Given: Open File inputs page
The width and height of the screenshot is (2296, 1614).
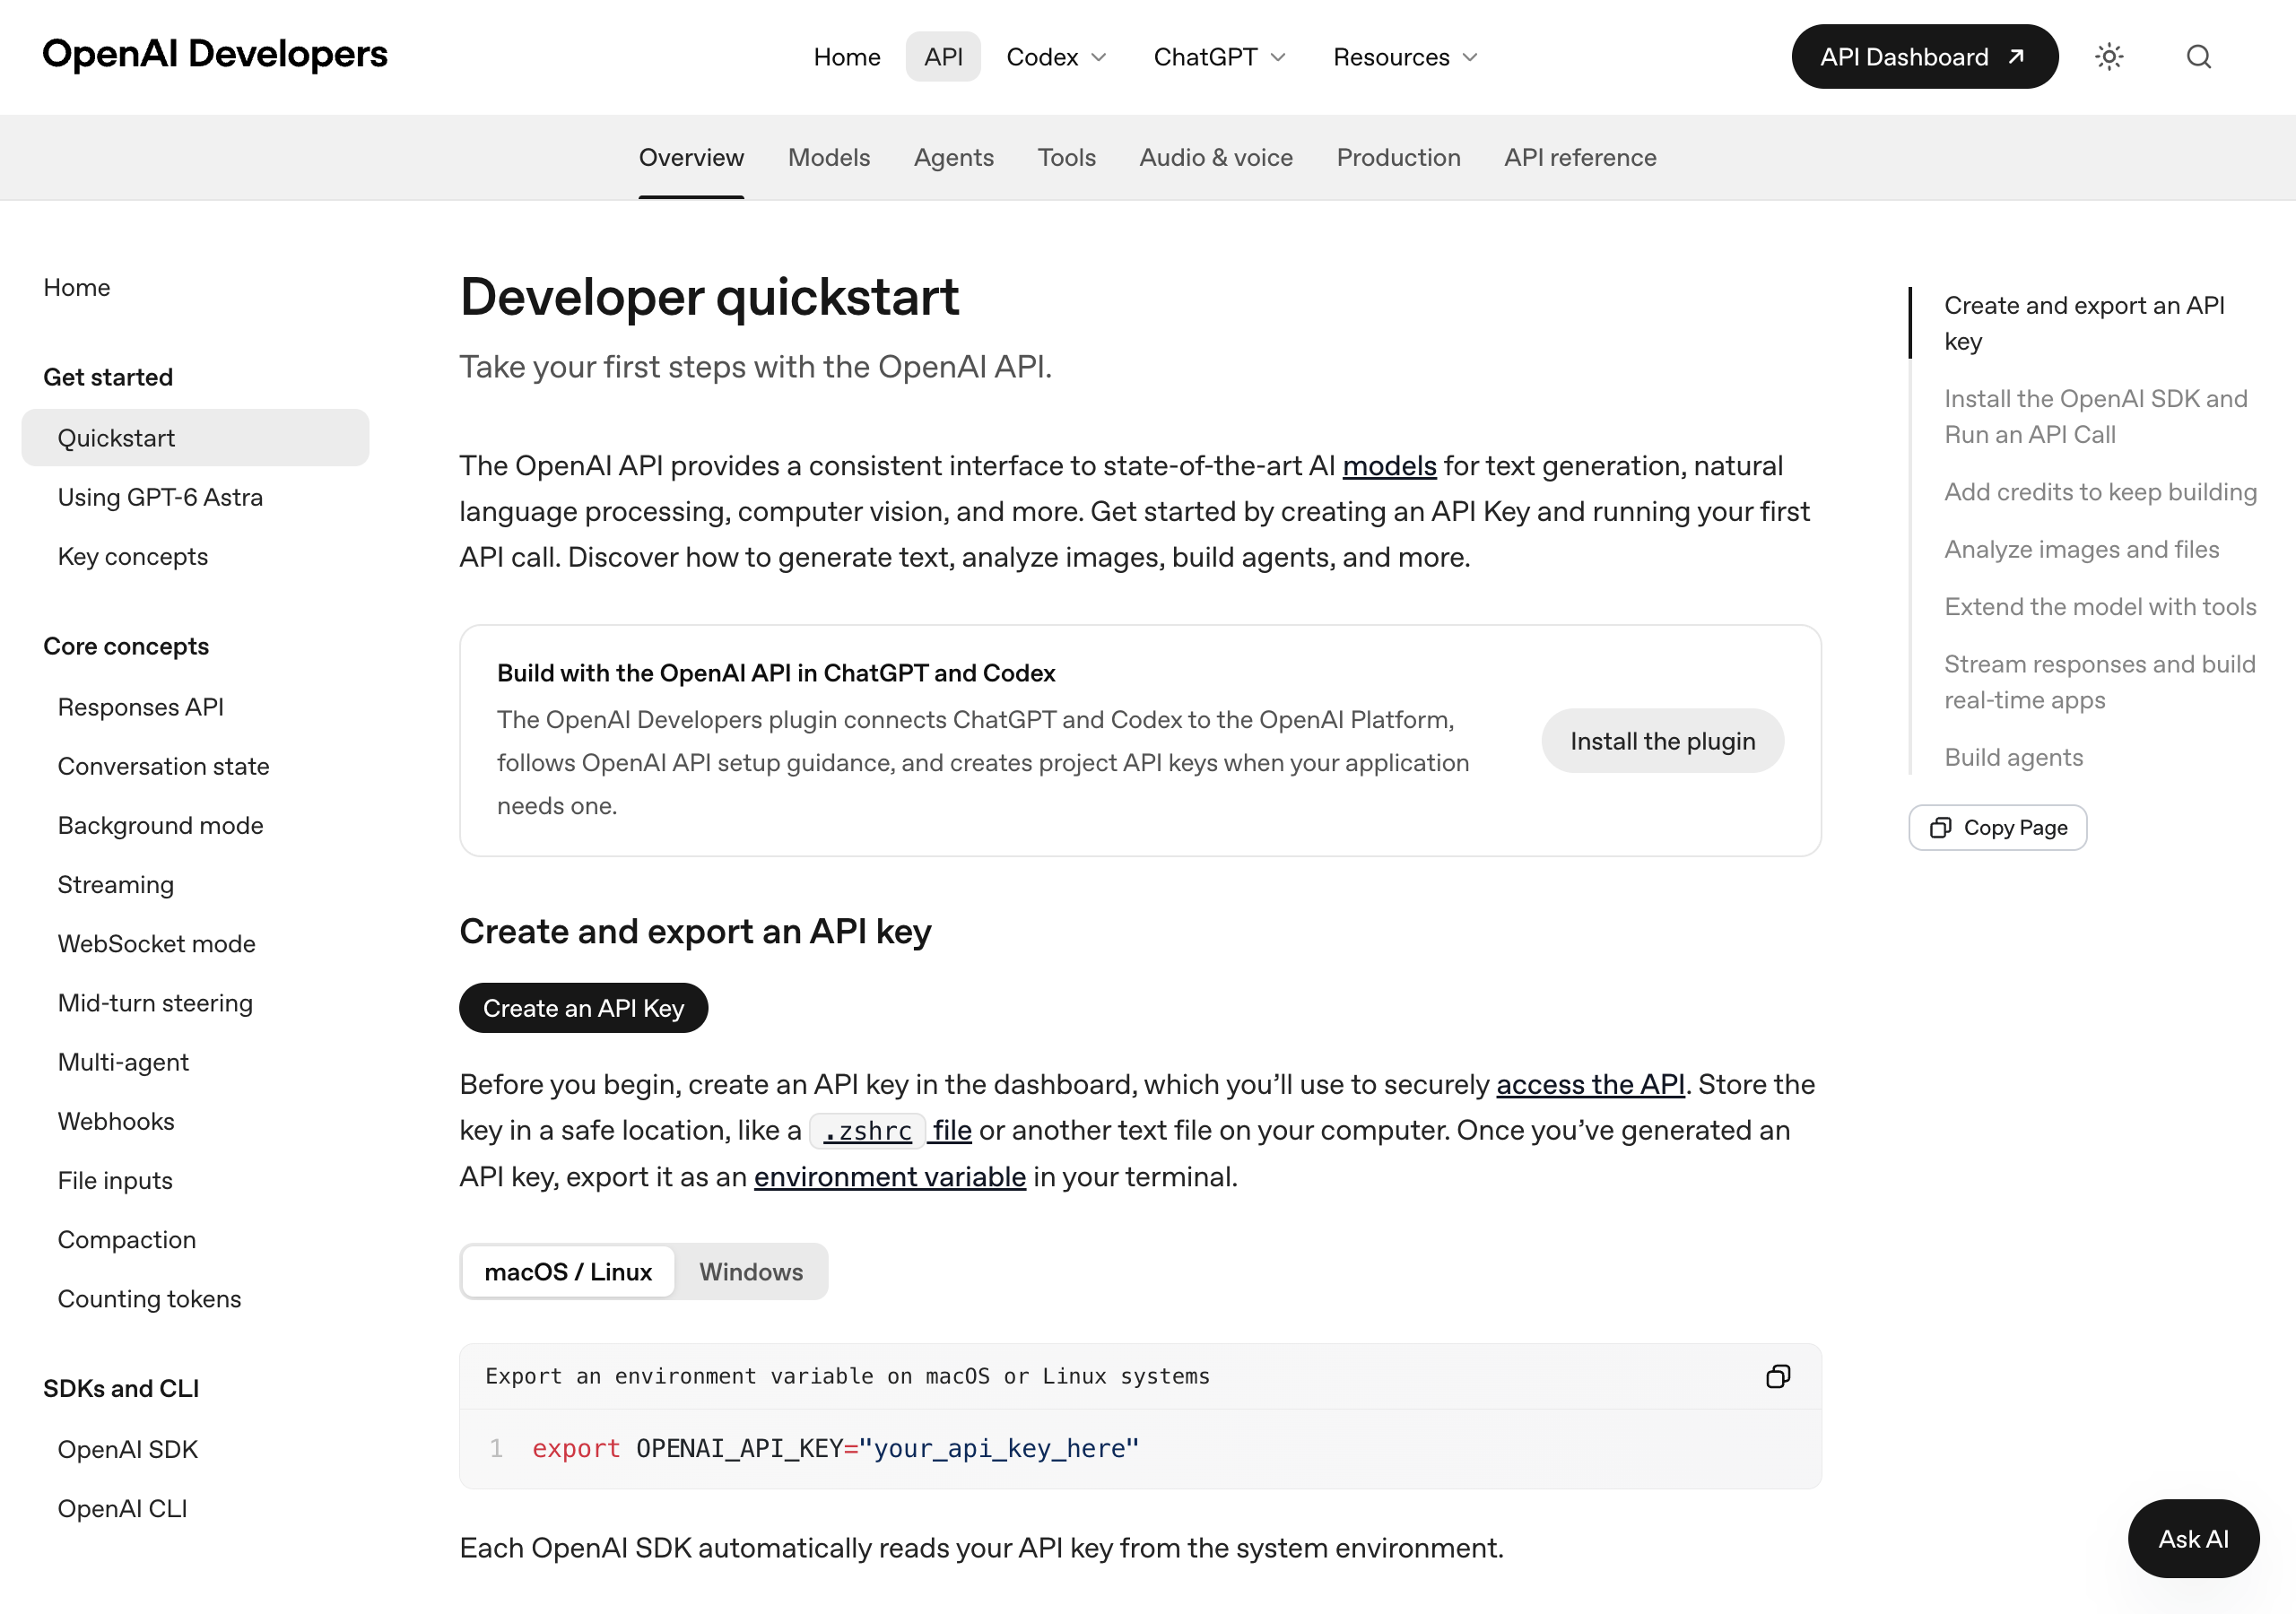Looking at the screenshot, I should tap(115, 1180).
